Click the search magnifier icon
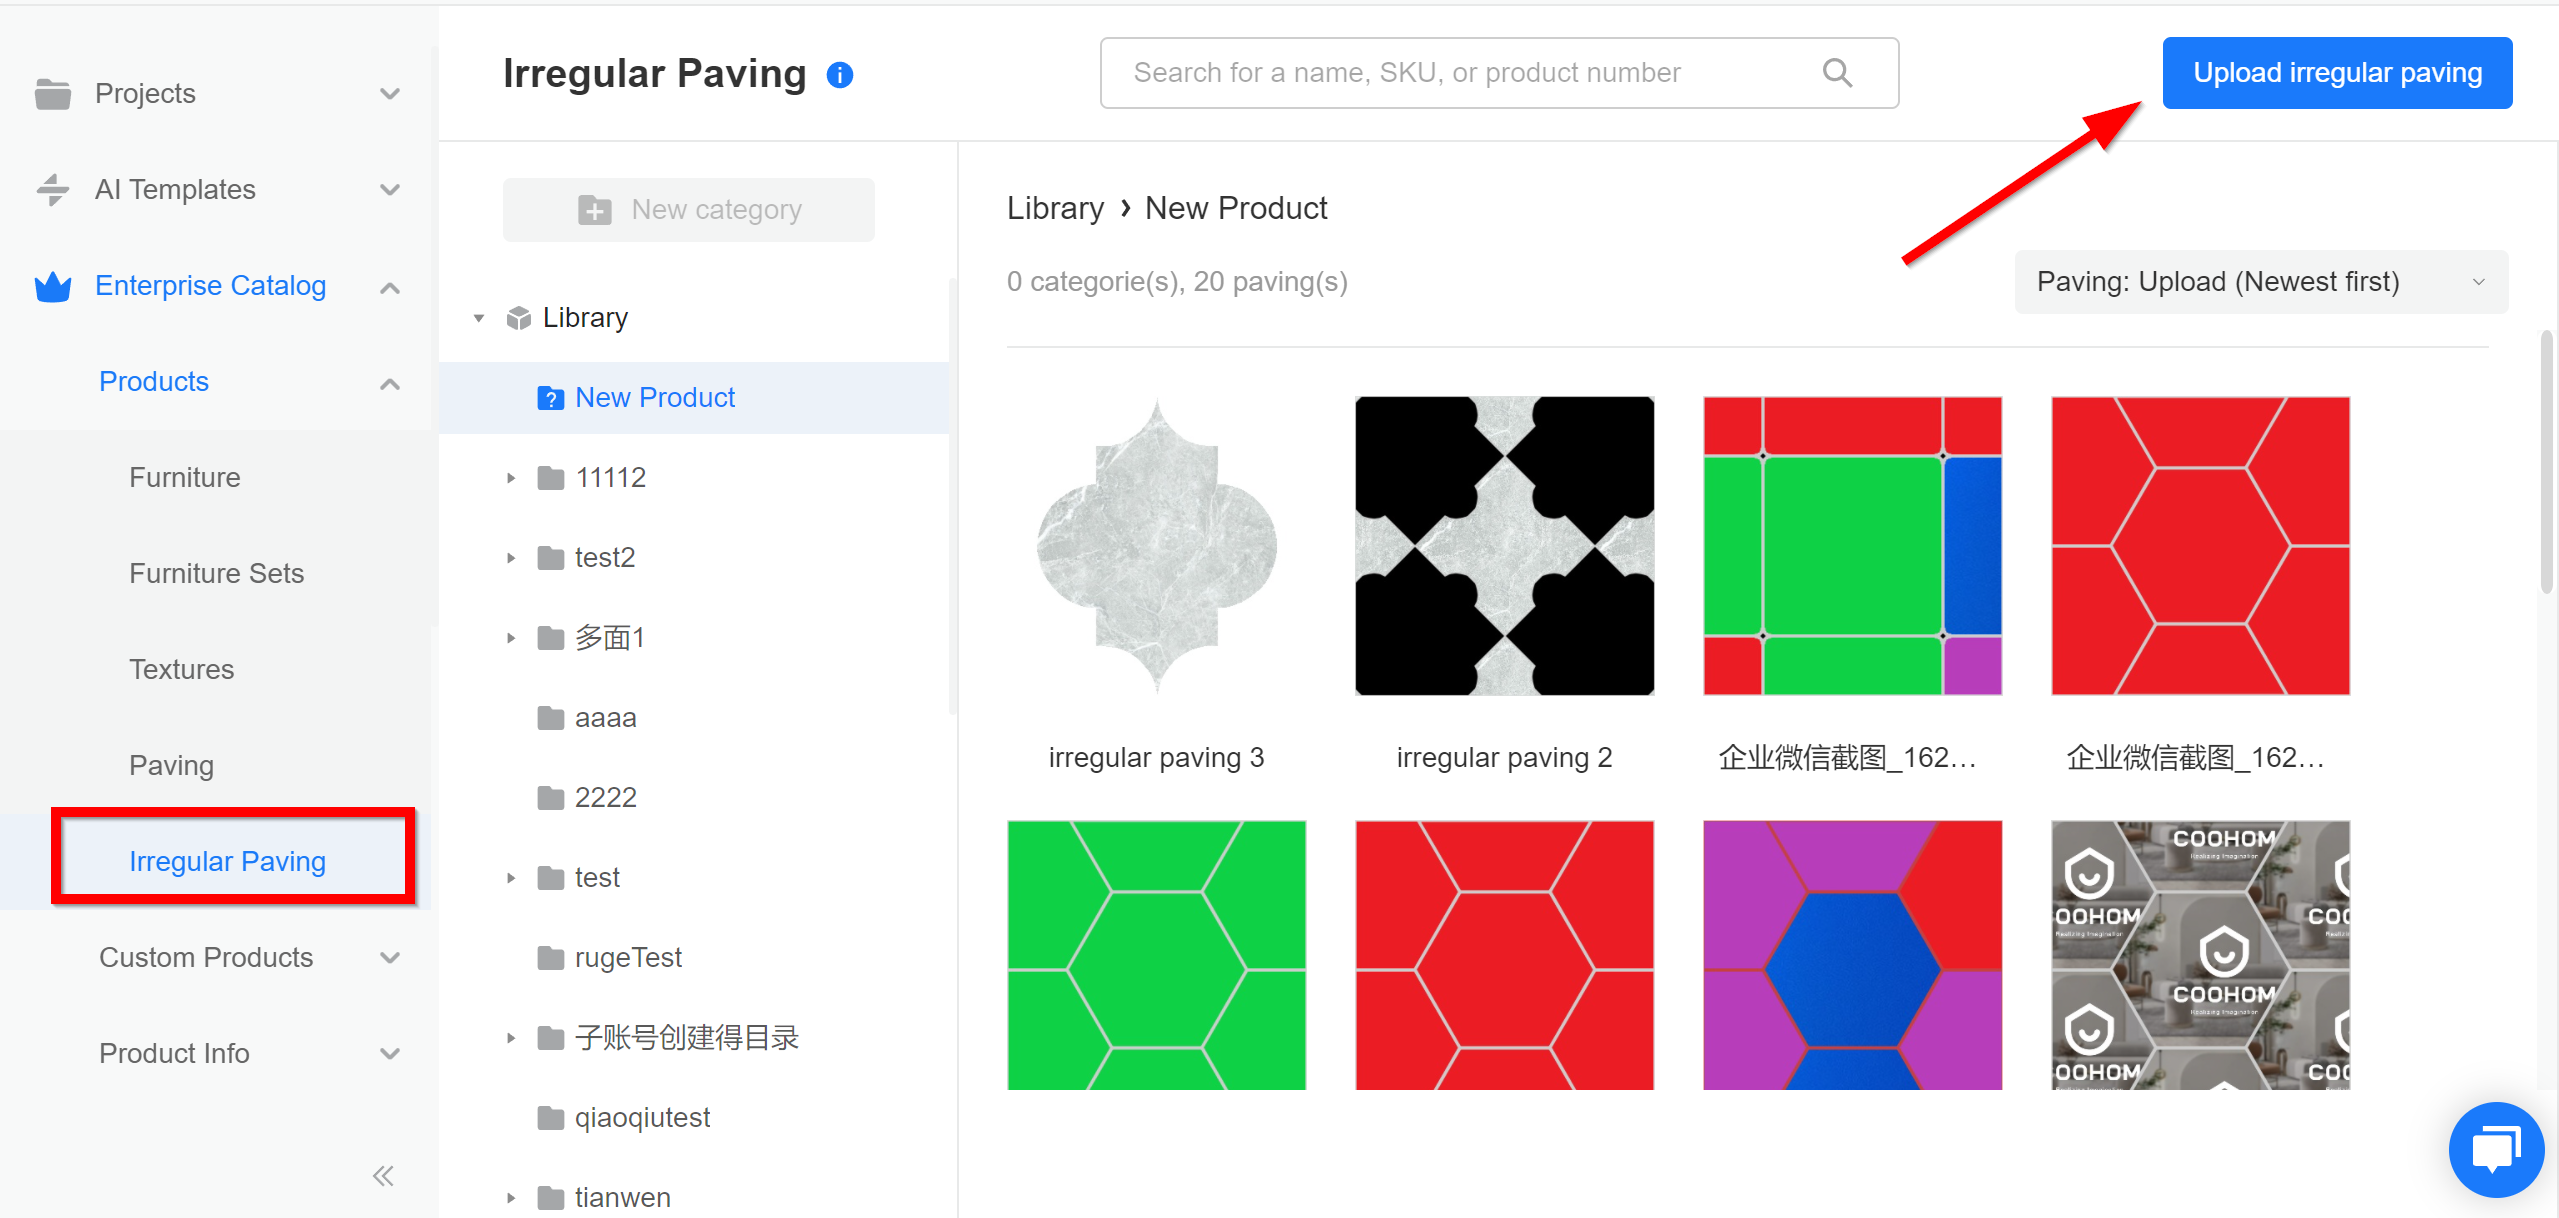The height and width of the screenshot is (1218, 2559). point(1837,73)
